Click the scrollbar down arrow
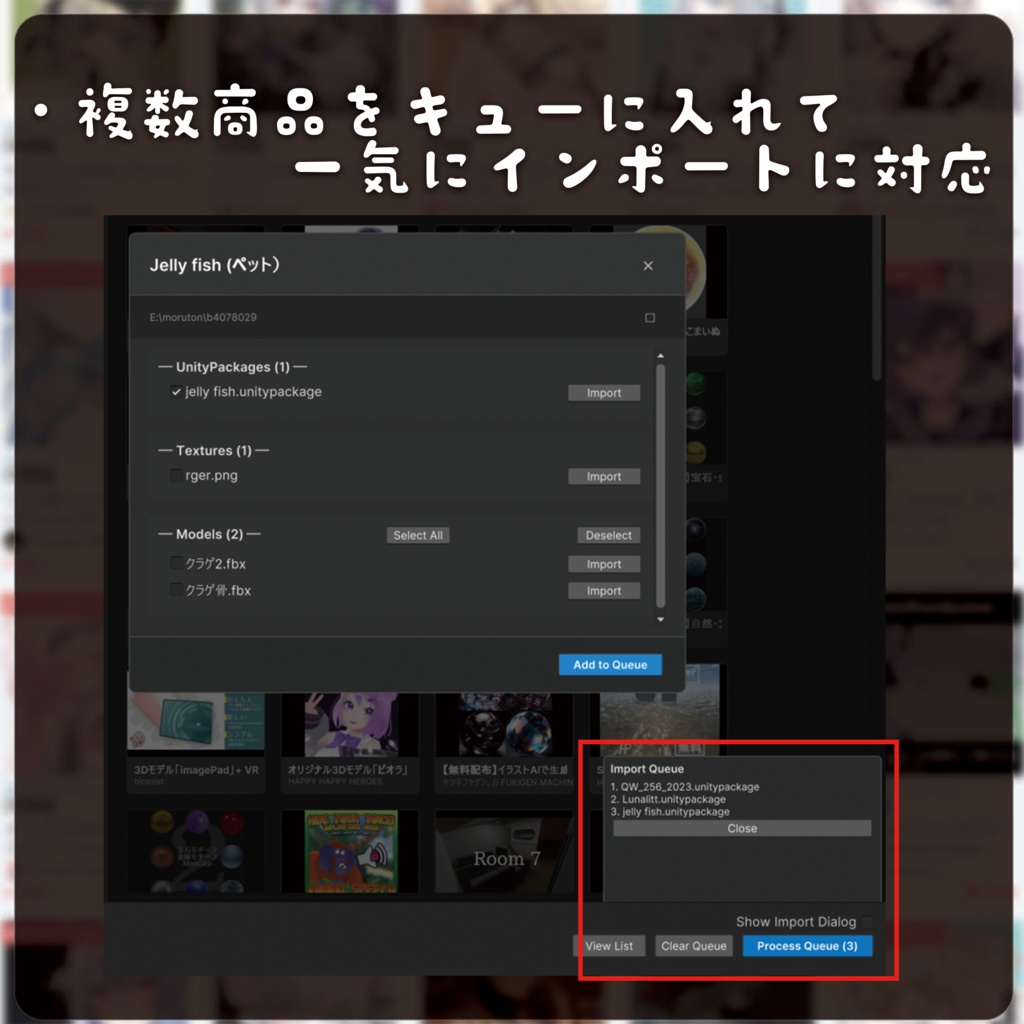The image size is (1024, 1024). (659, 619)
